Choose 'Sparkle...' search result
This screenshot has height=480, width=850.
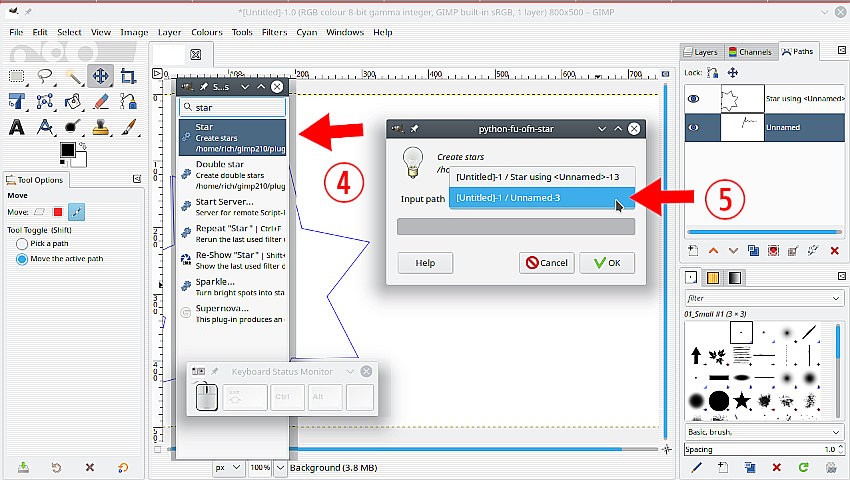click(x=233, y=287)
